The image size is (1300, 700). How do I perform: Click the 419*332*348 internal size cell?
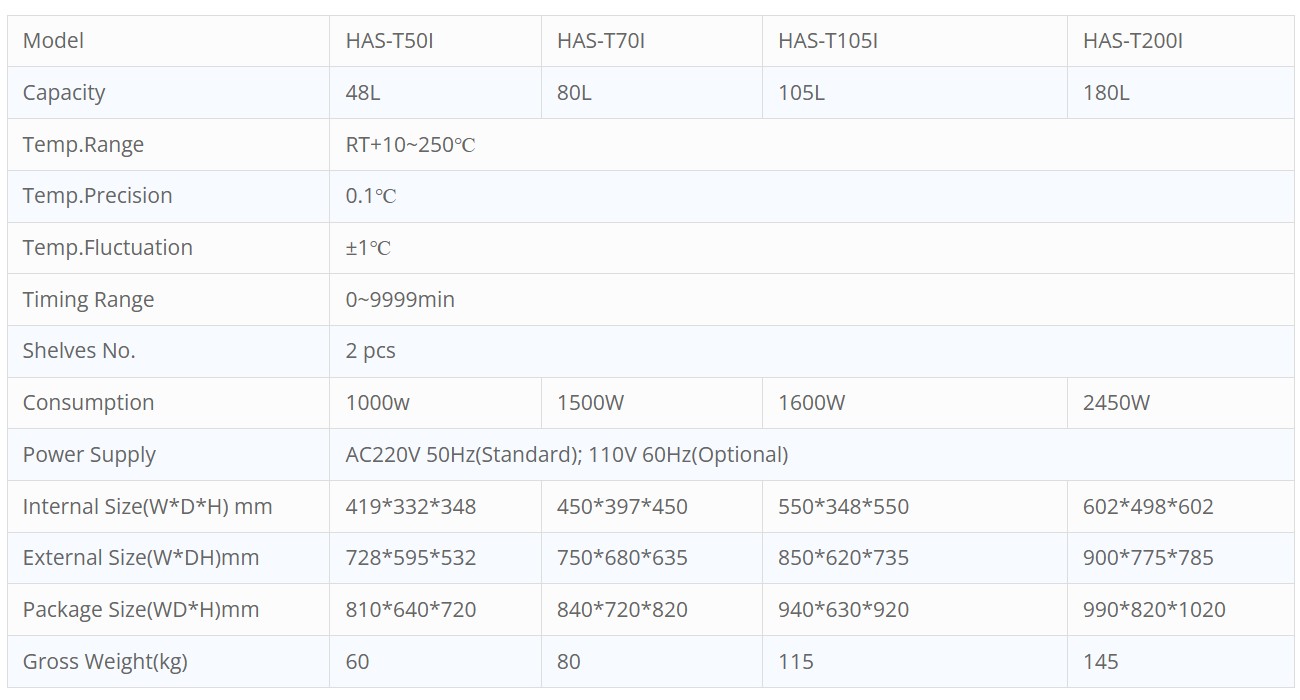point(411,507)
